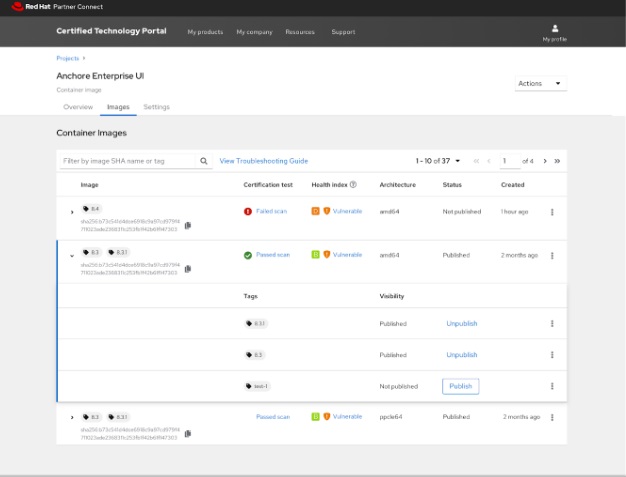Go to next page arrow

[x=545, y=161]
